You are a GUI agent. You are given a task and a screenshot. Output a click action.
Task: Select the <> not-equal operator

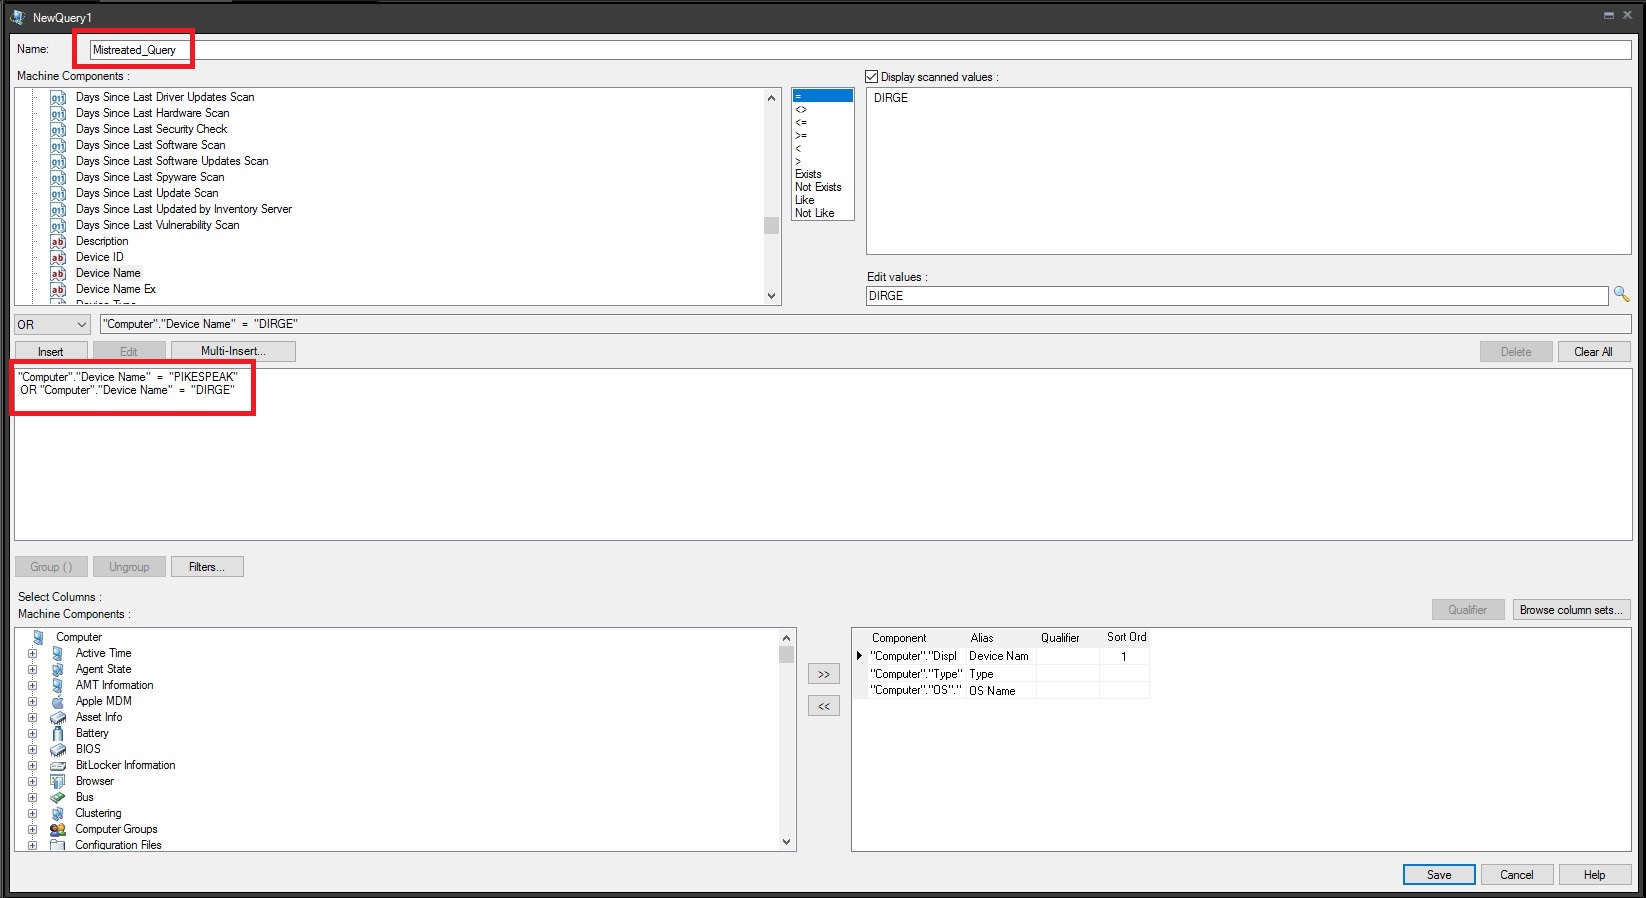click(x=822, y=109)
